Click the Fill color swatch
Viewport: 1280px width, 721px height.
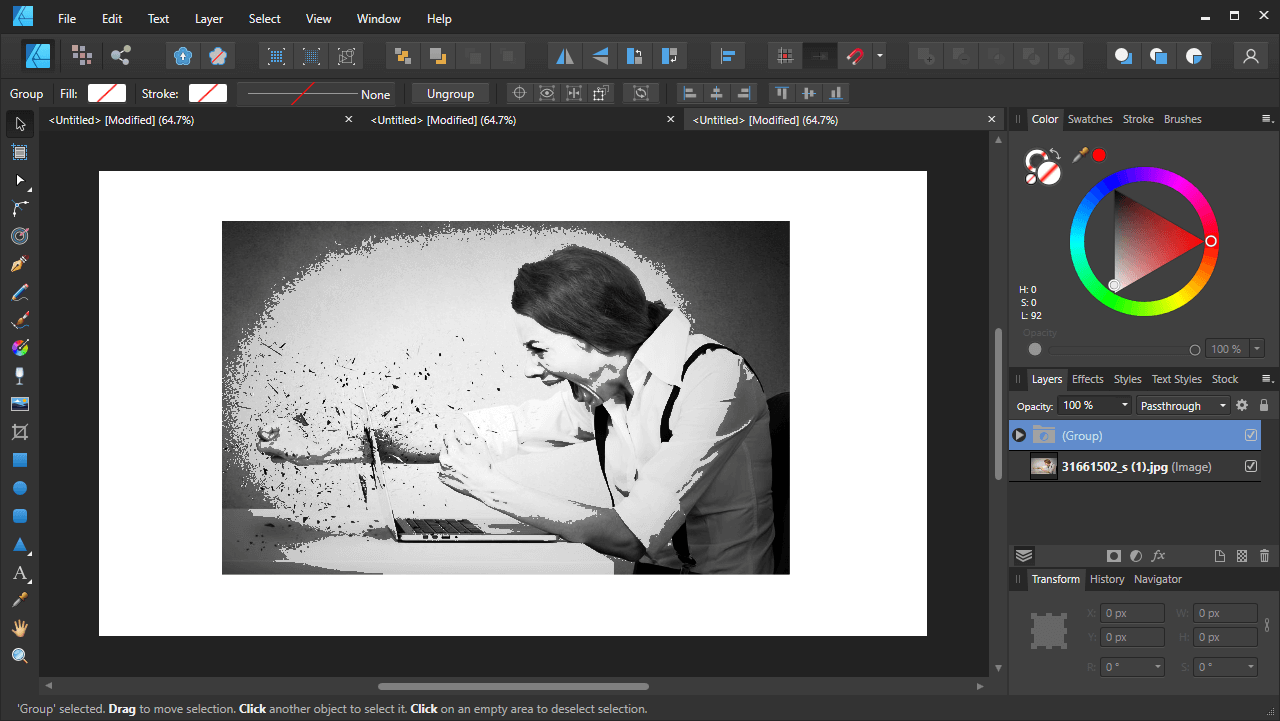(107, 94)
